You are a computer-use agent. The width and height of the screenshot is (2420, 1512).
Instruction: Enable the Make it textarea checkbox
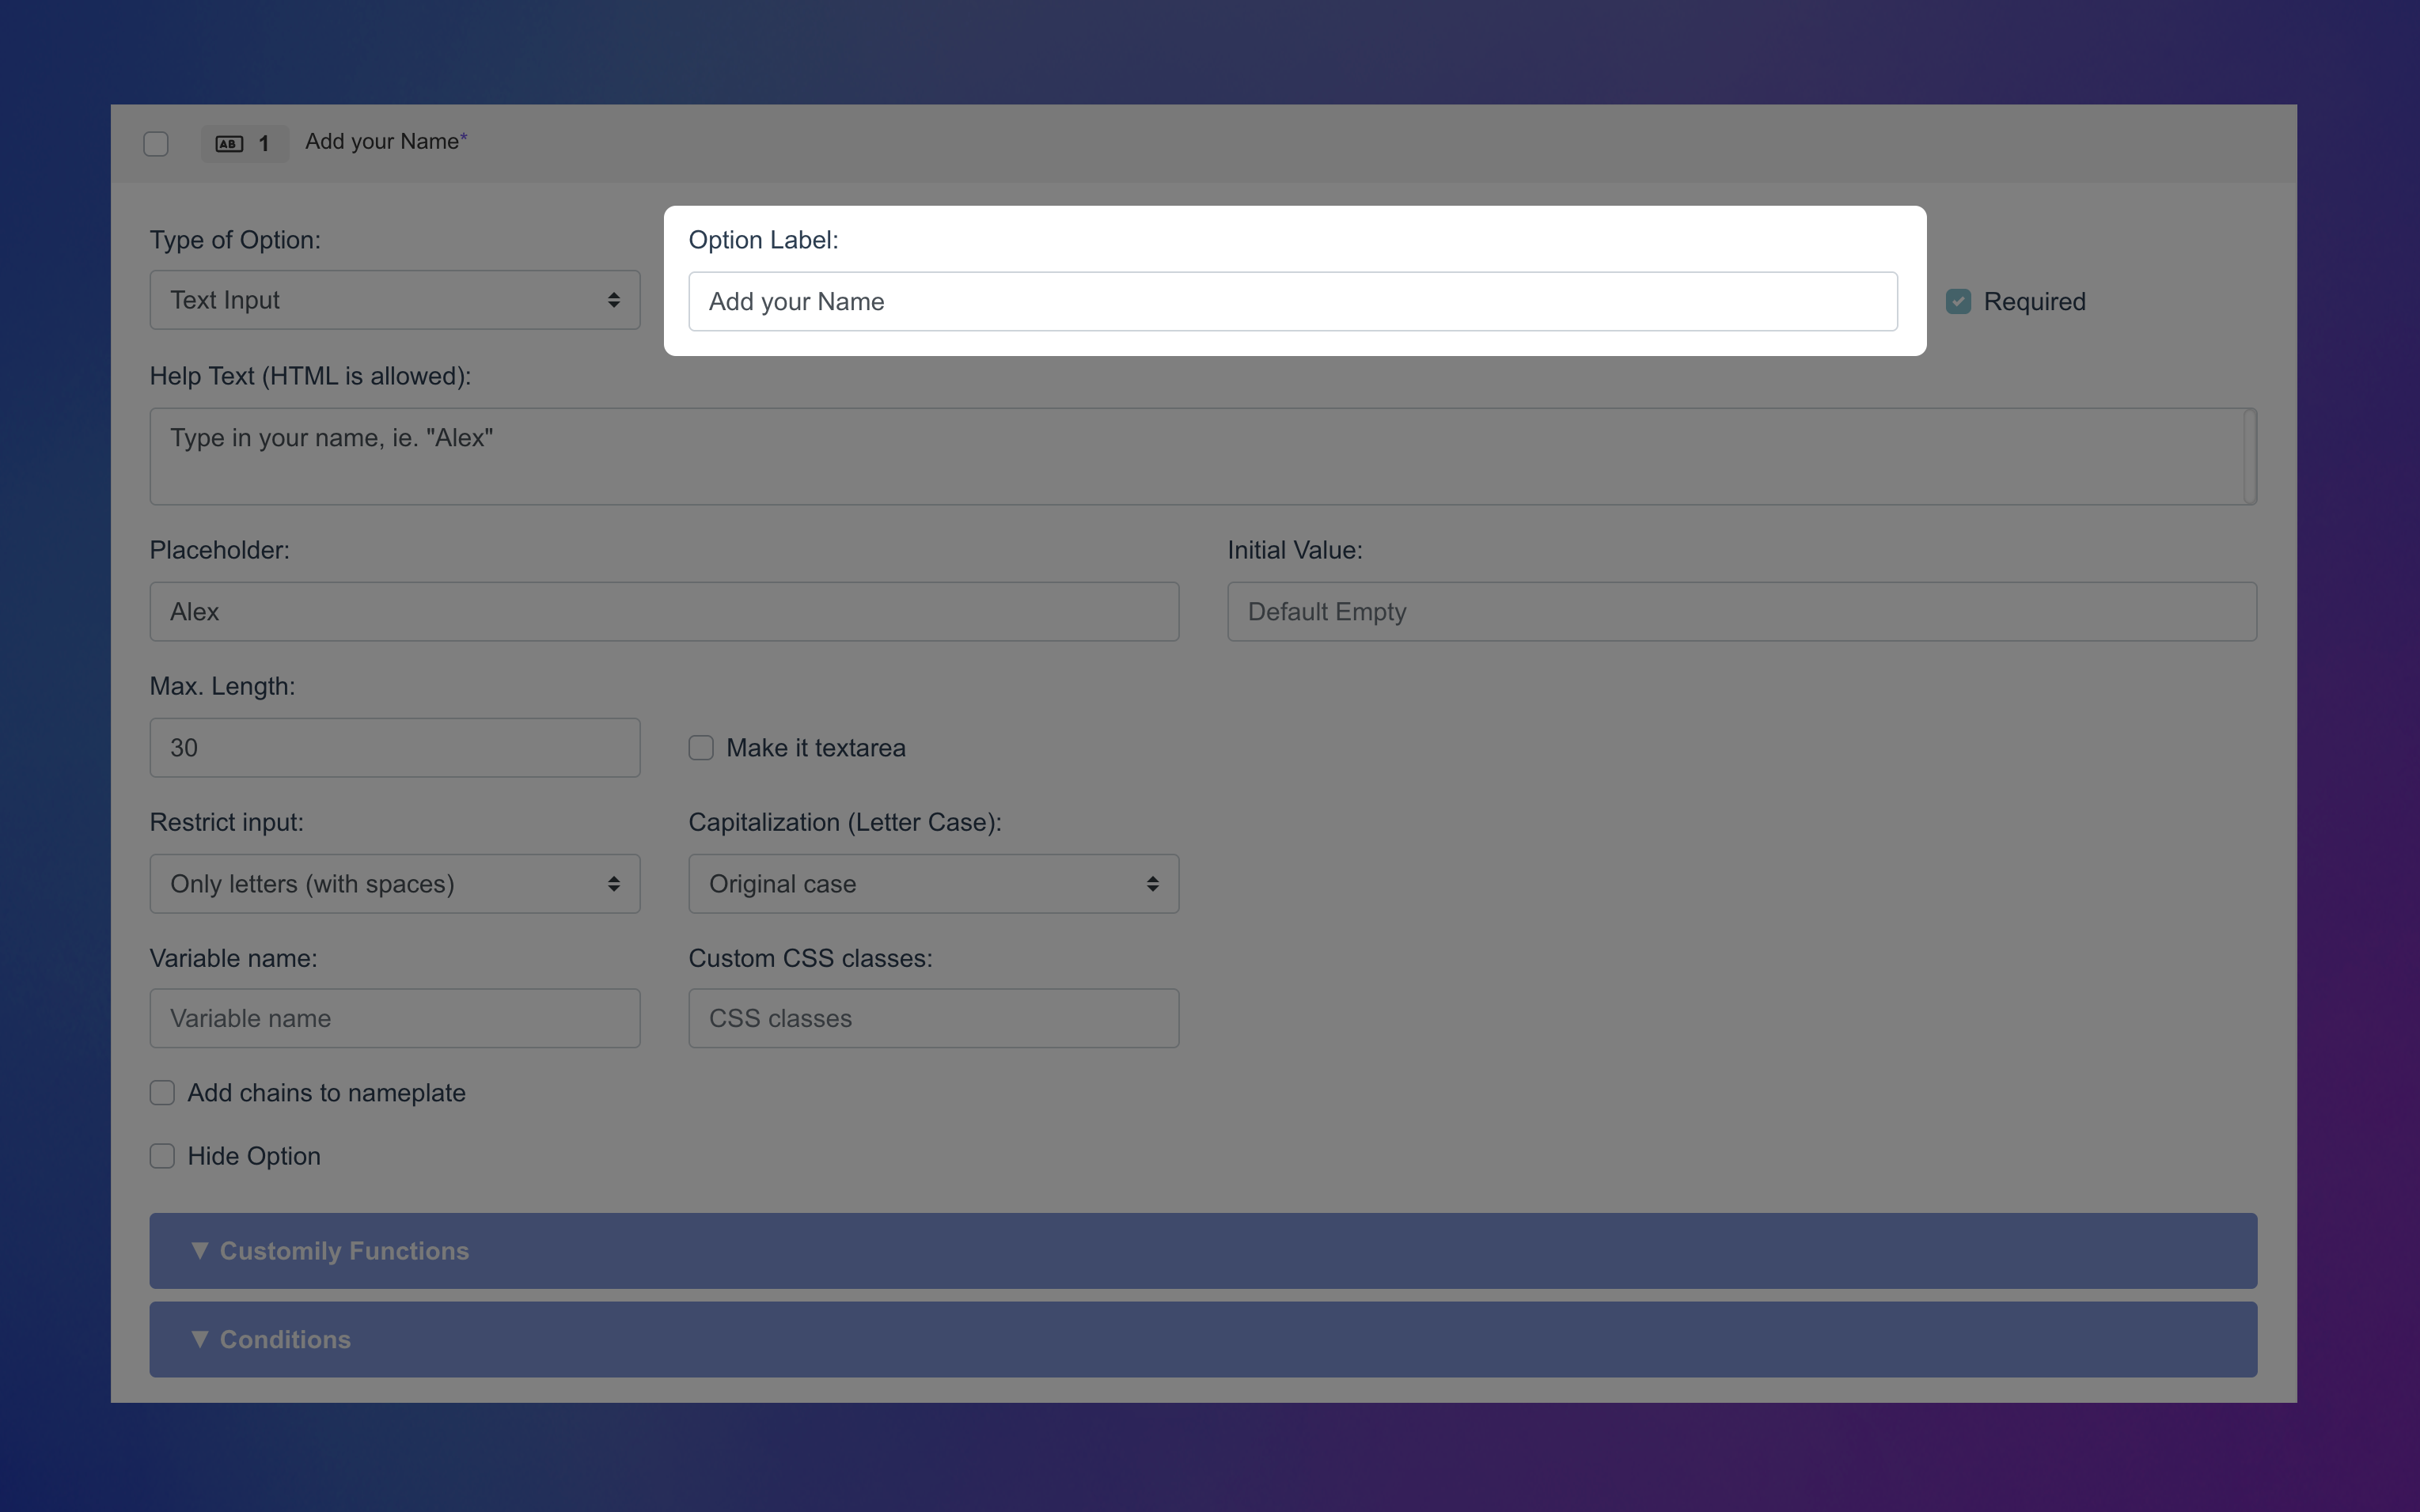700,747
